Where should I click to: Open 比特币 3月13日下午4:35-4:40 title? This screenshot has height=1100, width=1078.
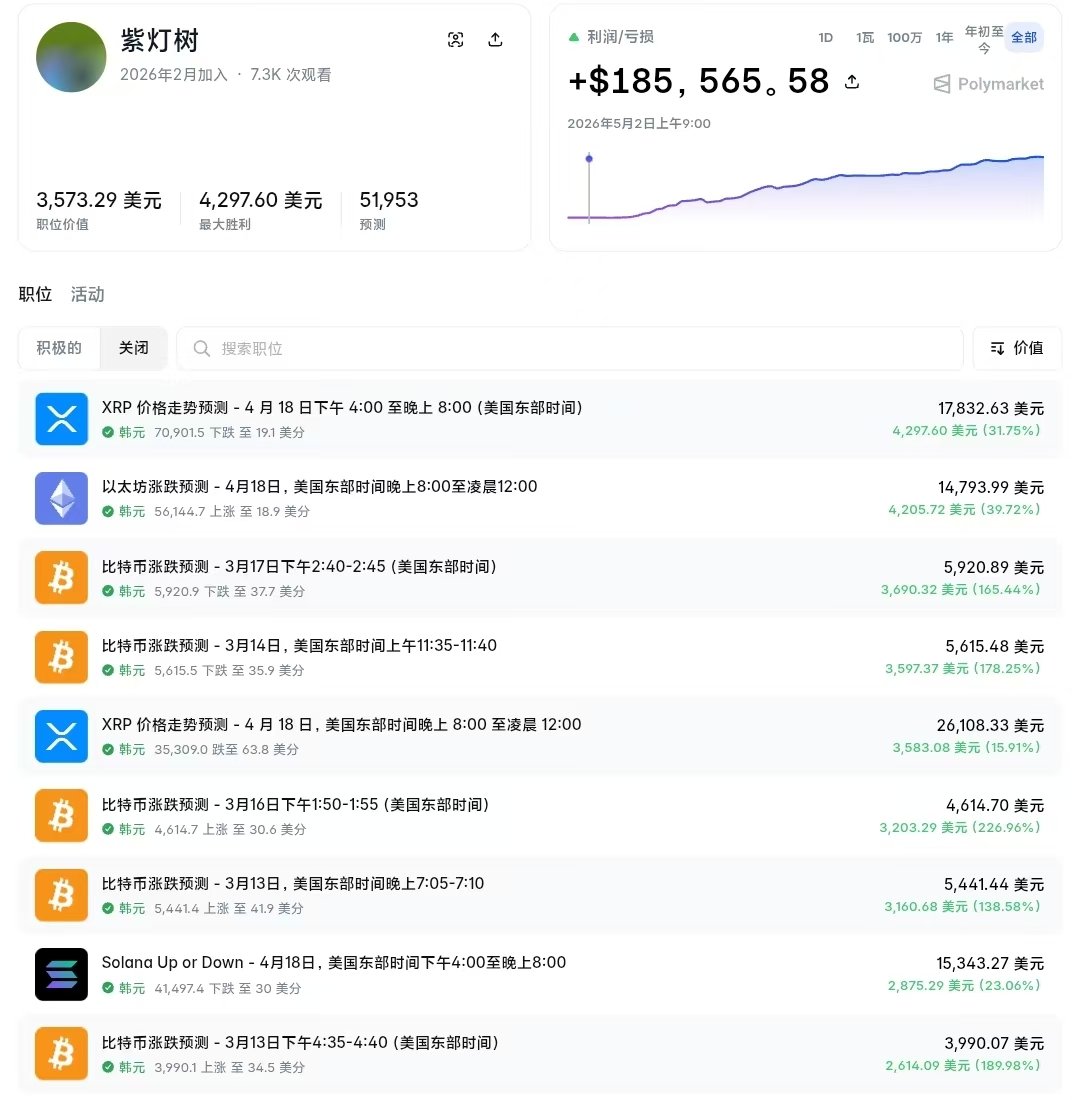pos(300,1042)
